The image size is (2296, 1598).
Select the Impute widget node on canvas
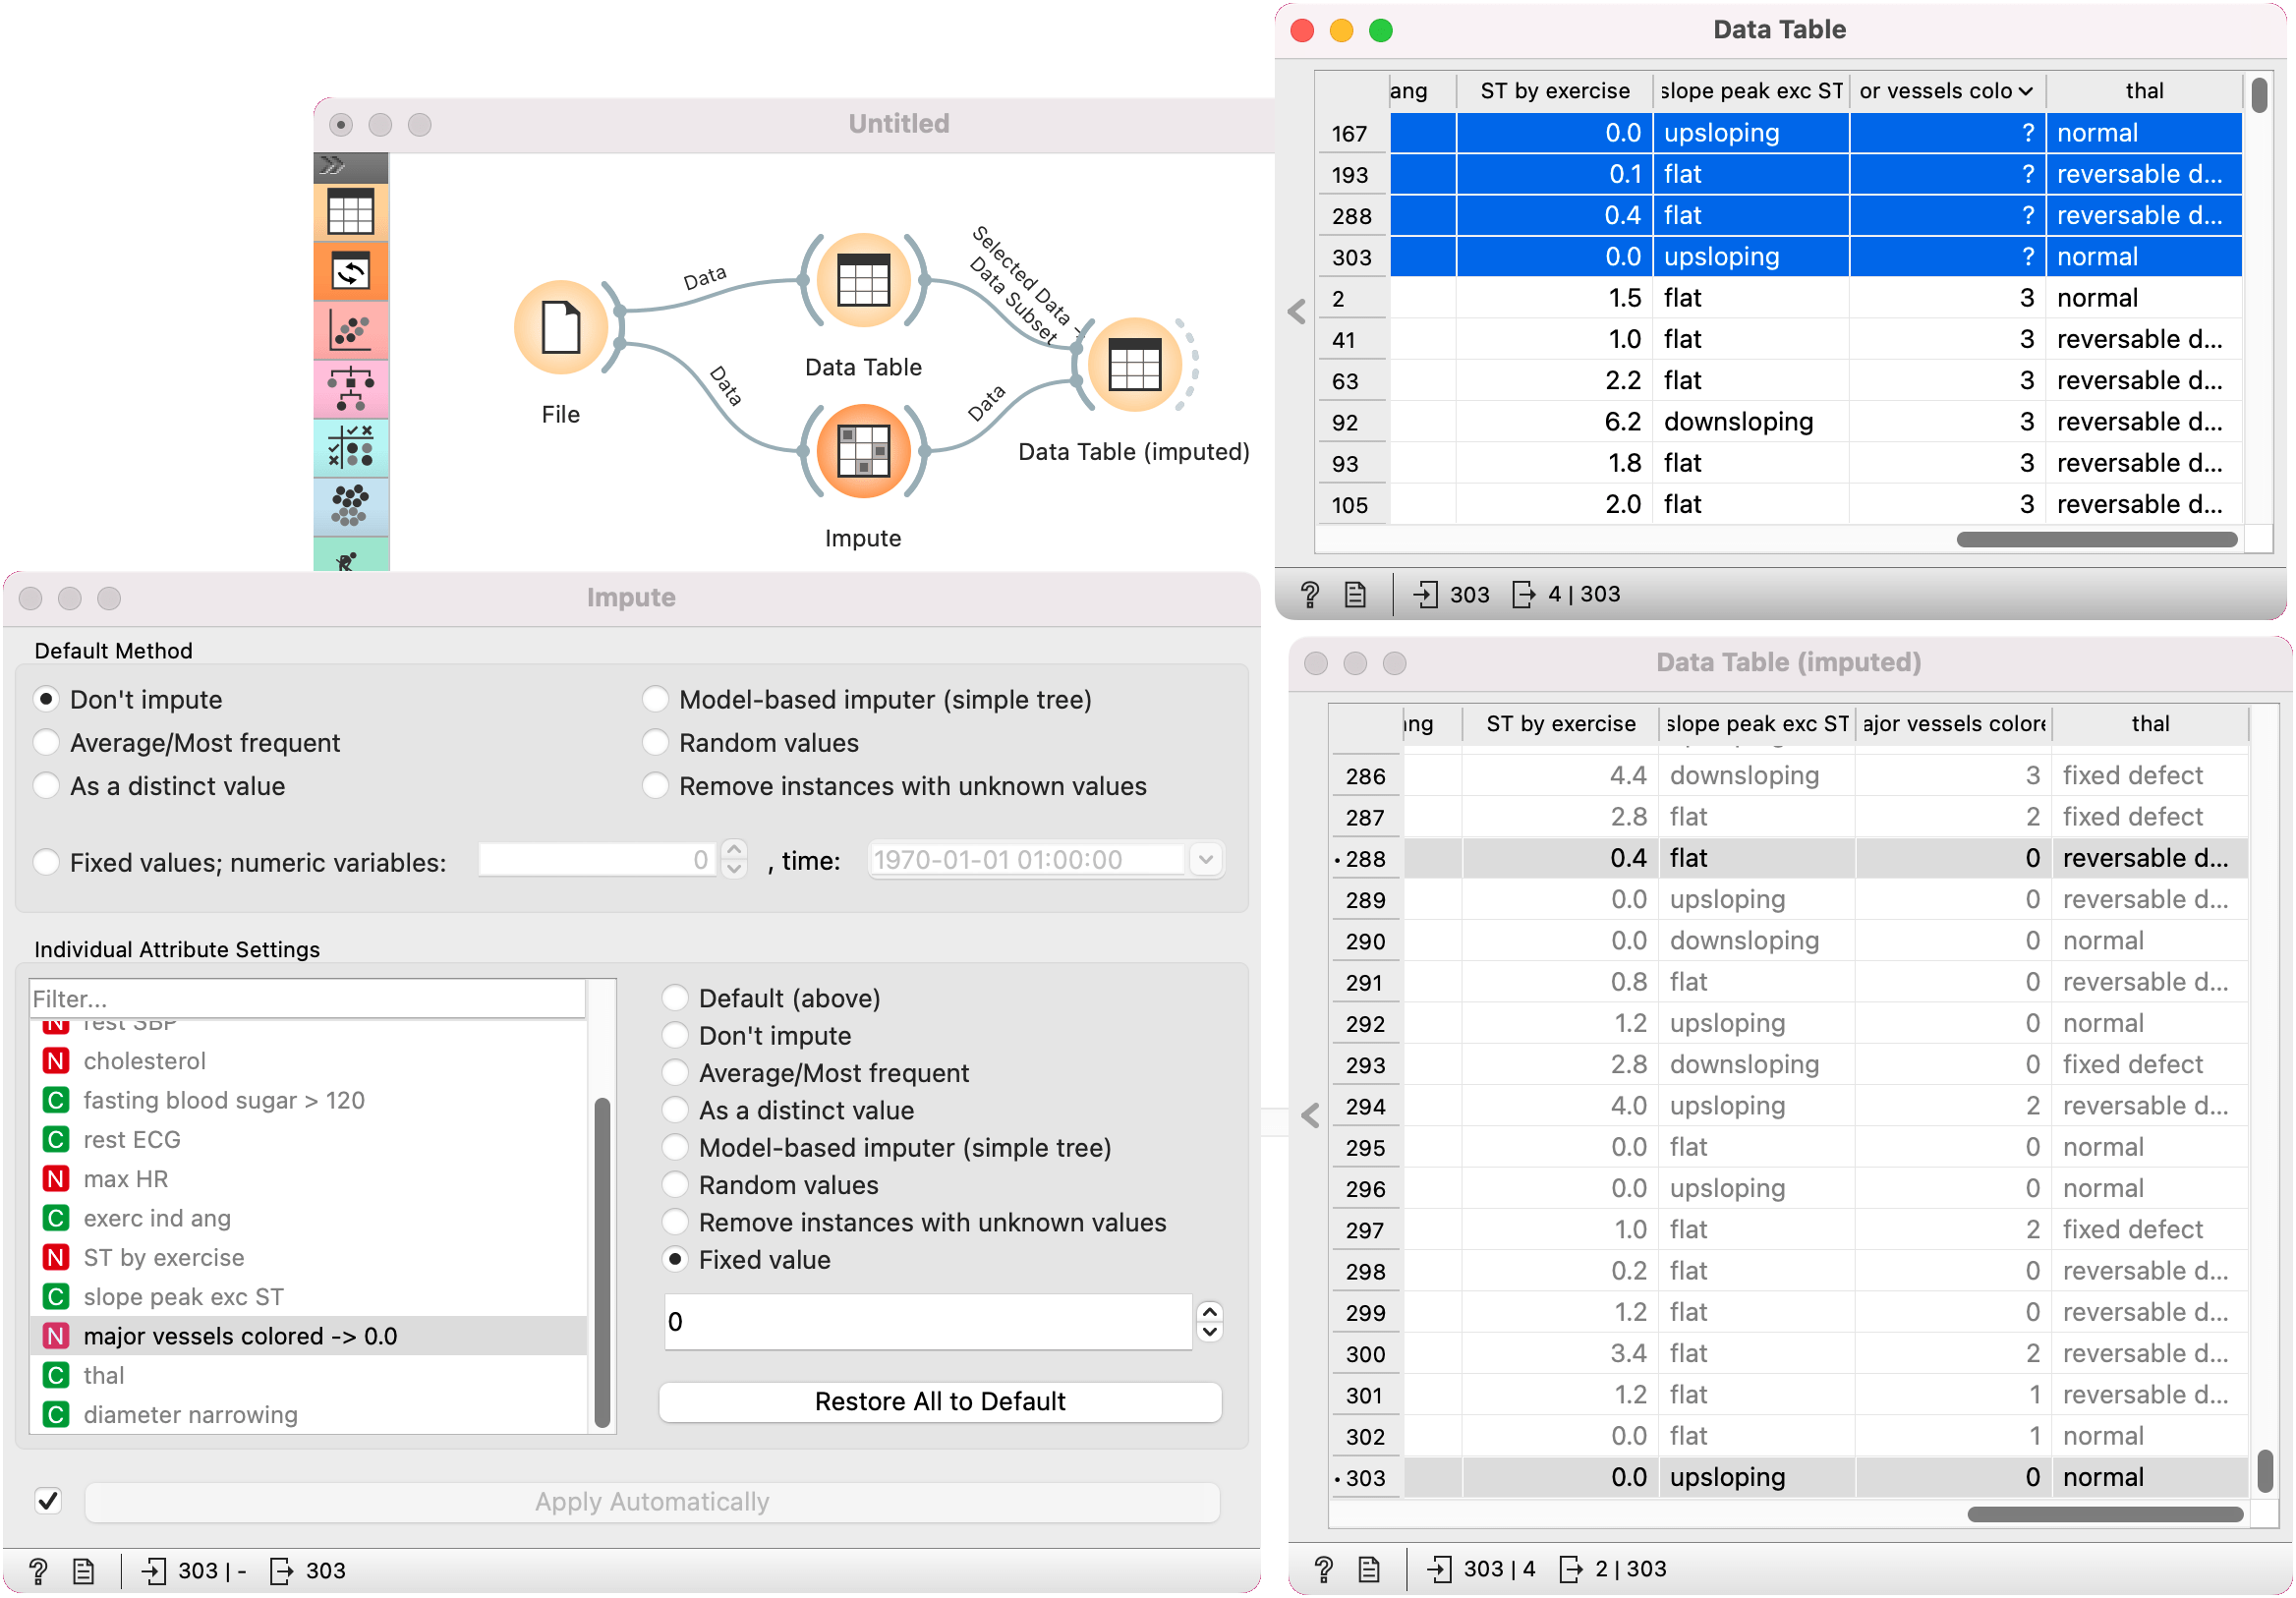pos(863,451)
